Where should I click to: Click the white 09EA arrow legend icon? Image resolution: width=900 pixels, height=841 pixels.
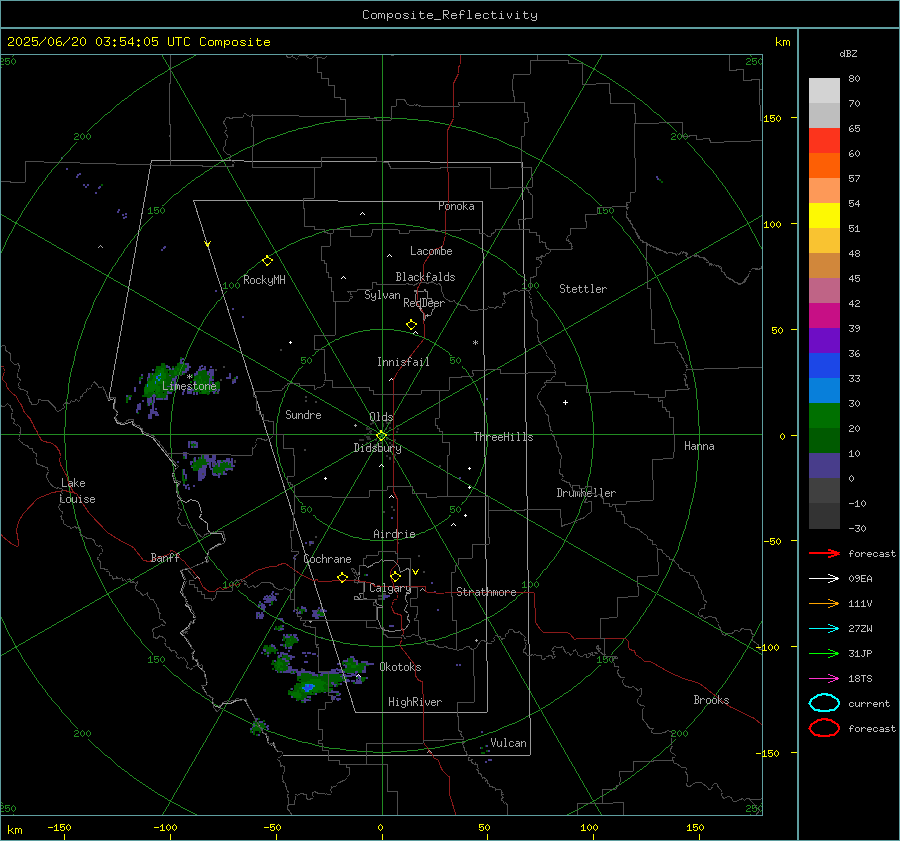click(x=824, y=579)
